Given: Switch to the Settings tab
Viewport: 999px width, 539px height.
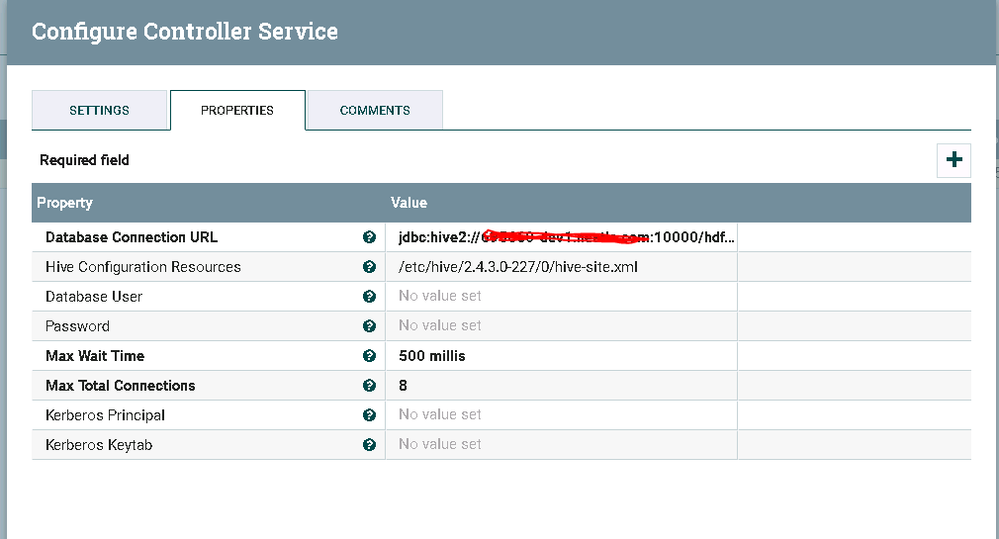Looking at the screenshot, I should tap(99, 110).
